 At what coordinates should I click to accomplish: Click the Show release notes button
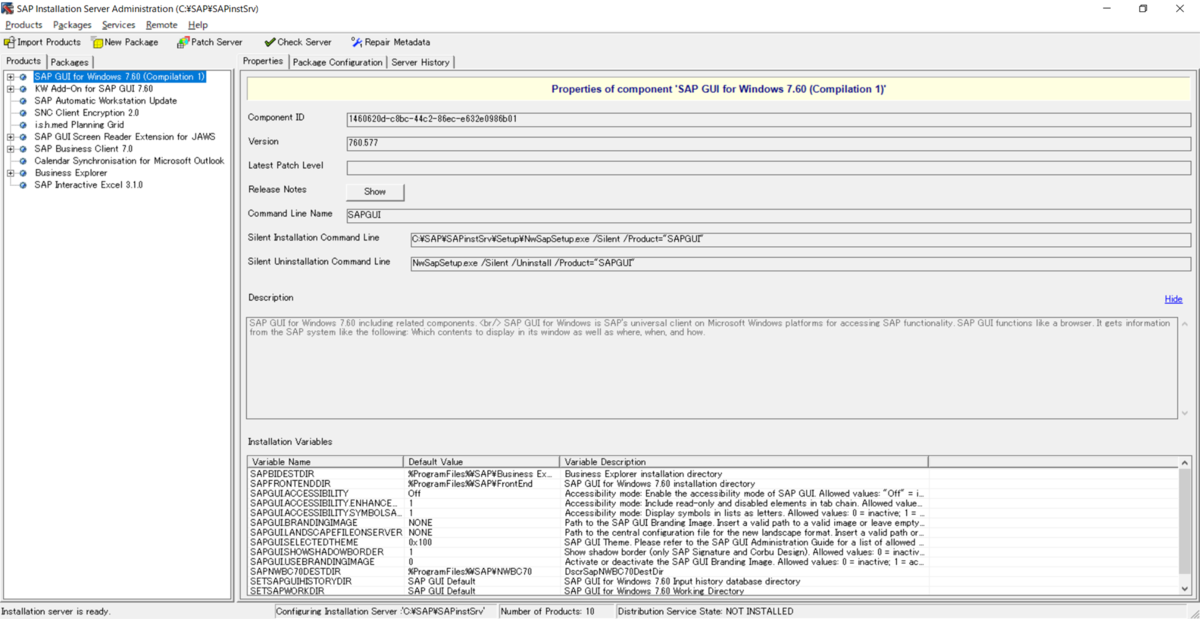point(375,191)
